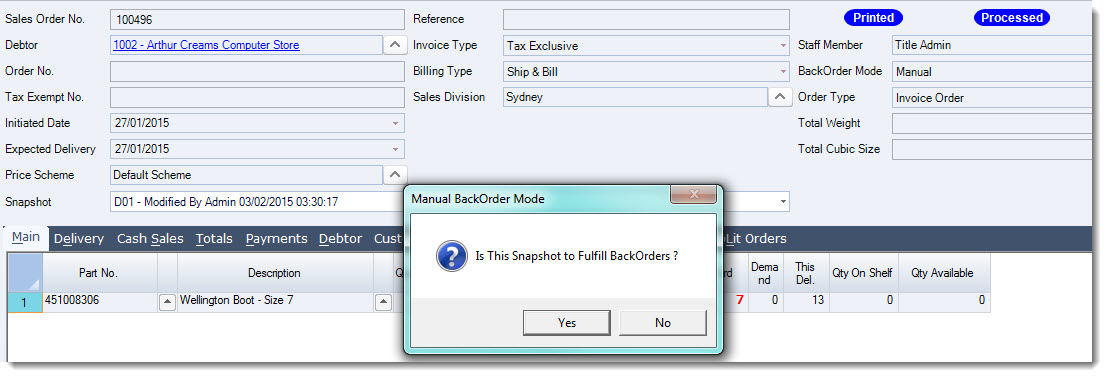This screenshot has width=1107, height=377.
Task: Click the Processed status badge
Action: pyautogui.click(x=1012, y=18)
